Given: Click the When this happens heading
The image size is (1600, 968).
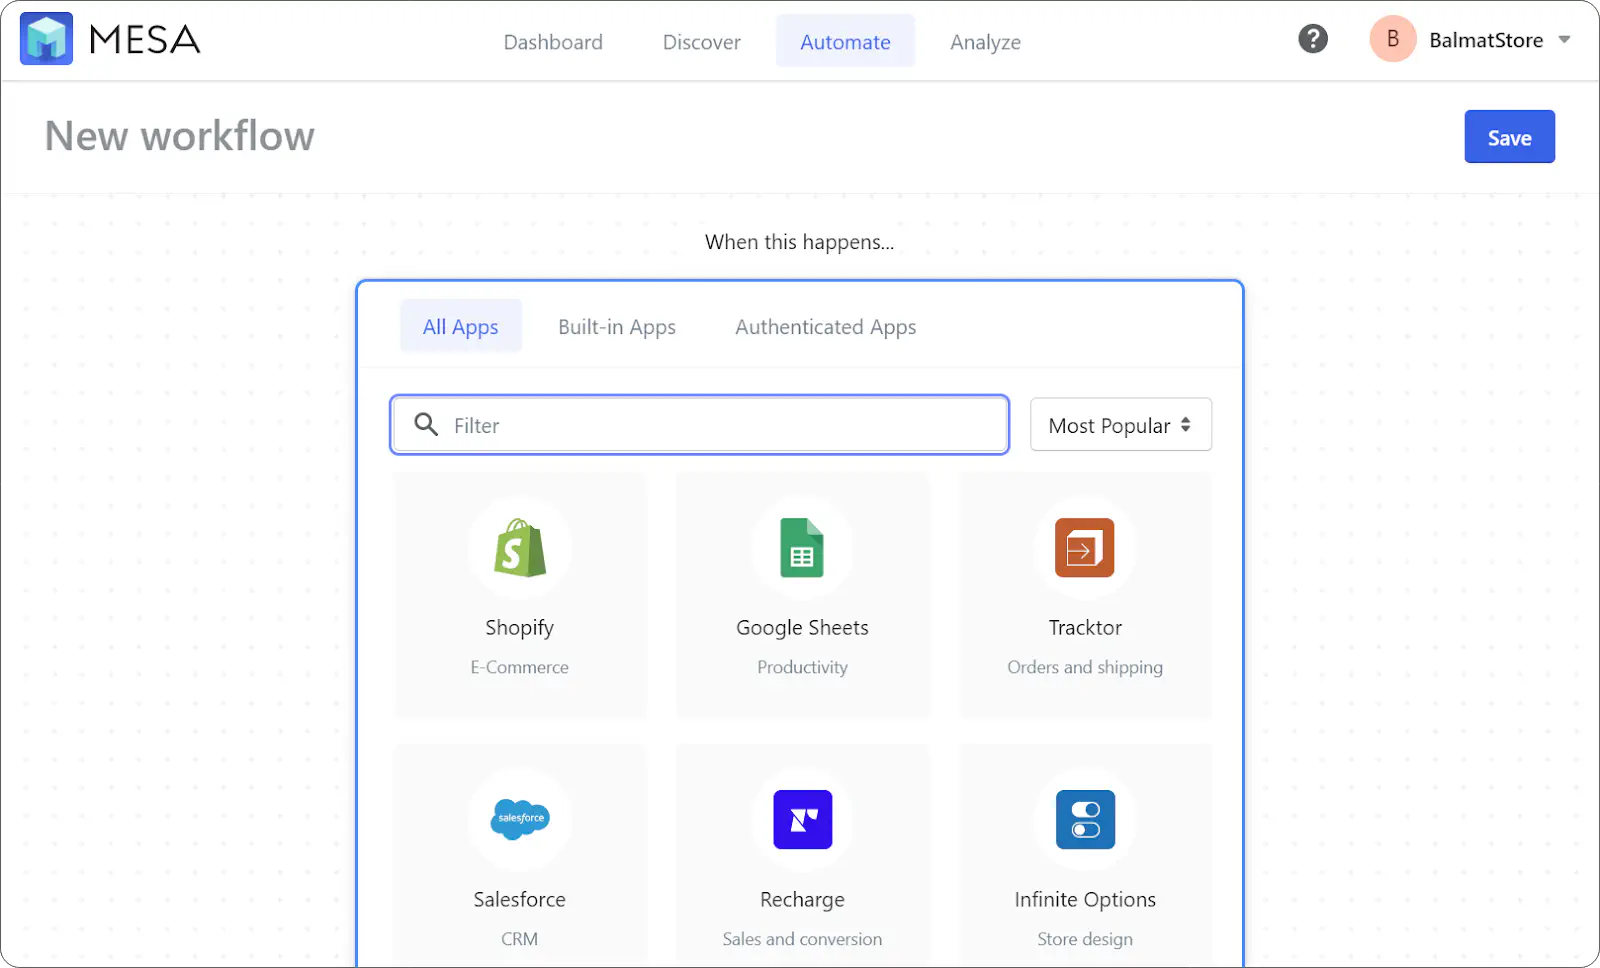Looking at the screenshot, I should pos(800,242).
